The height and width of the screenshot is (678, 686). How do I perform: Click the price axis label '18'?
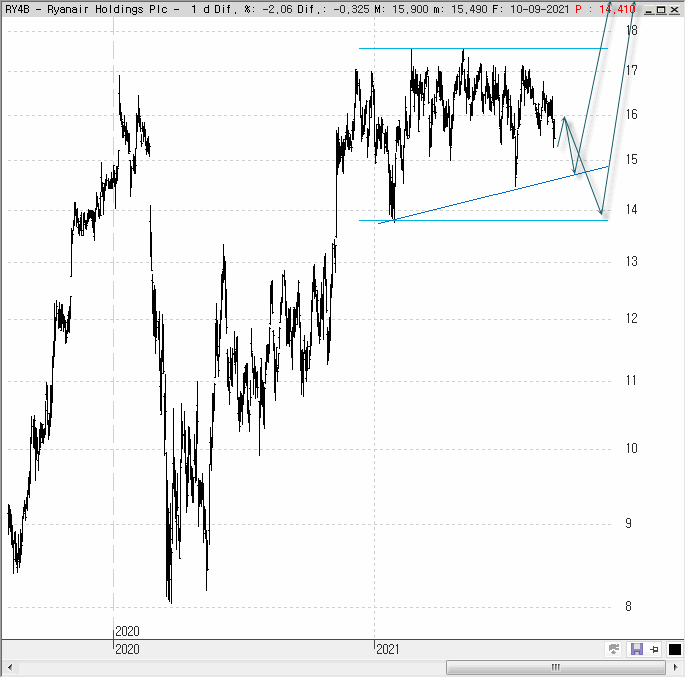tap(631, 30)
